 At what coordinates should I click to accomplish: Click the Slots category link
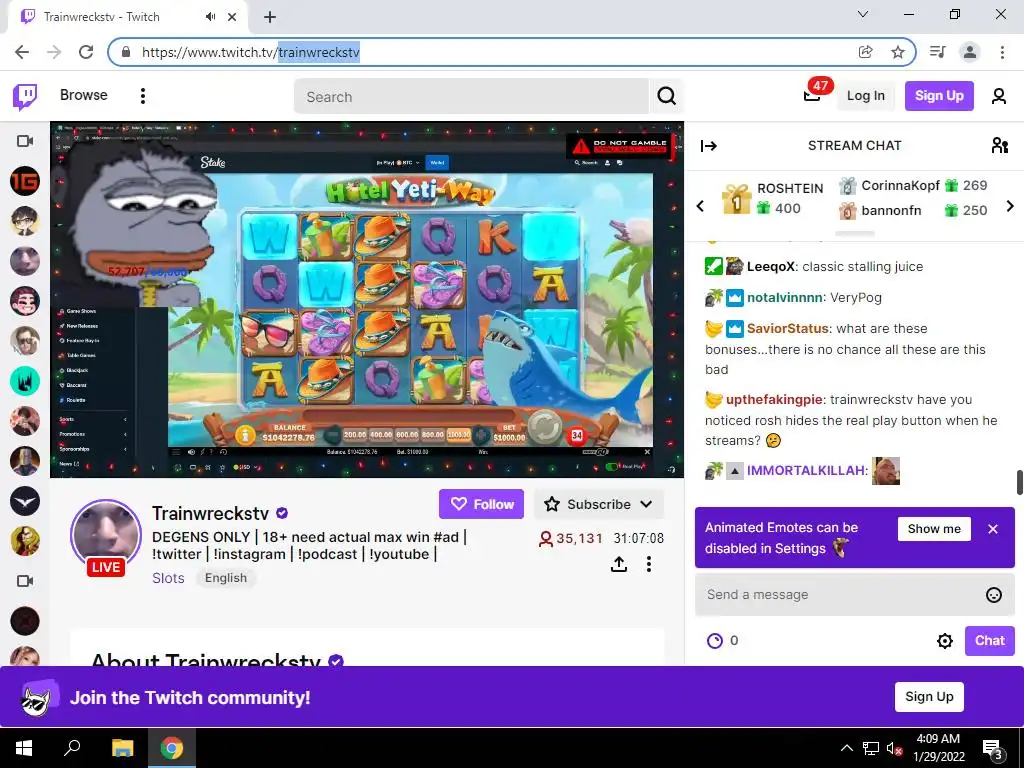[168, 578]
